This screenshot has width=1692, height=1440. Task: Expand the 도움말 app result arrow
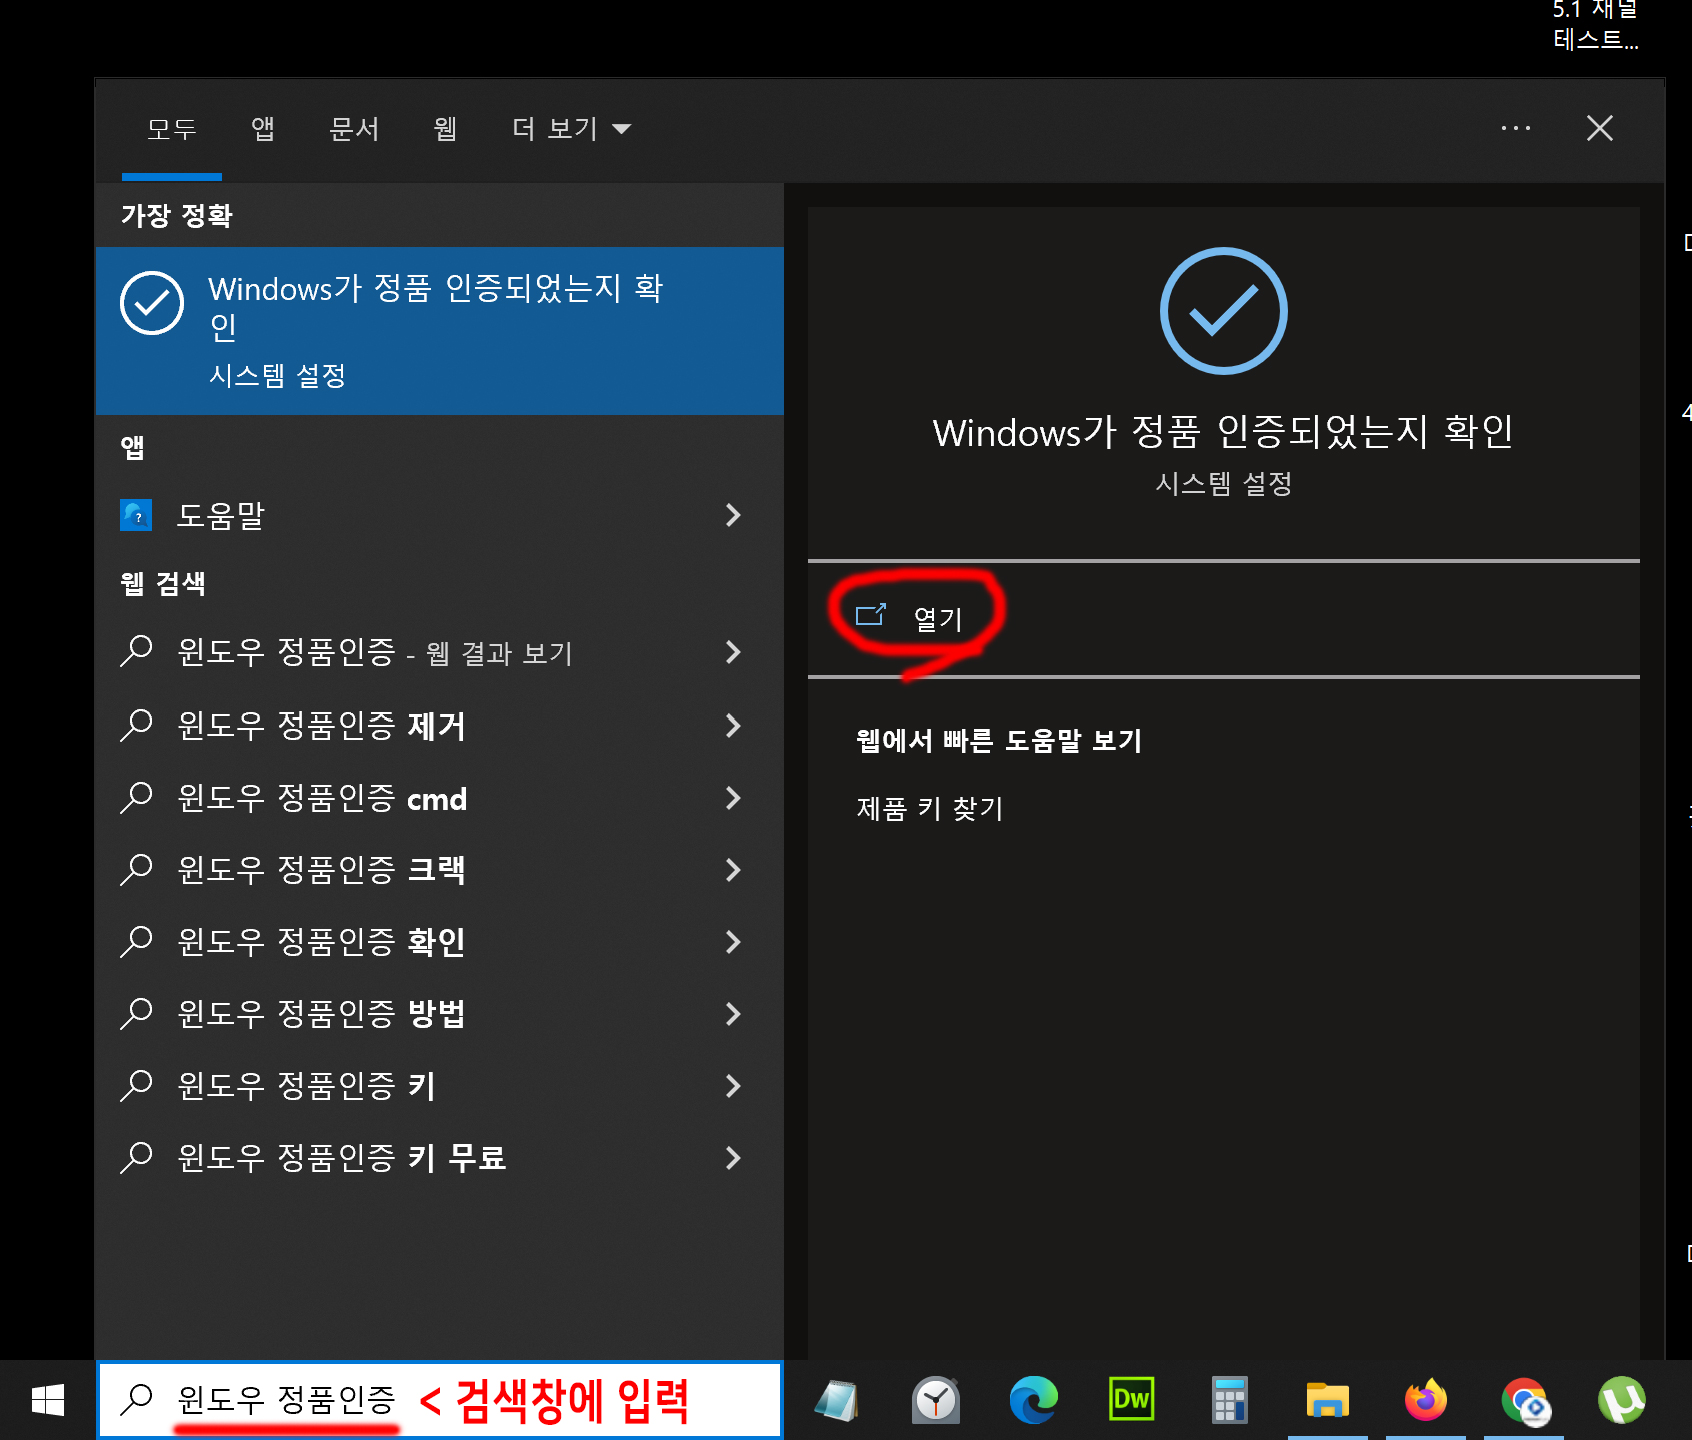point(733,515)
